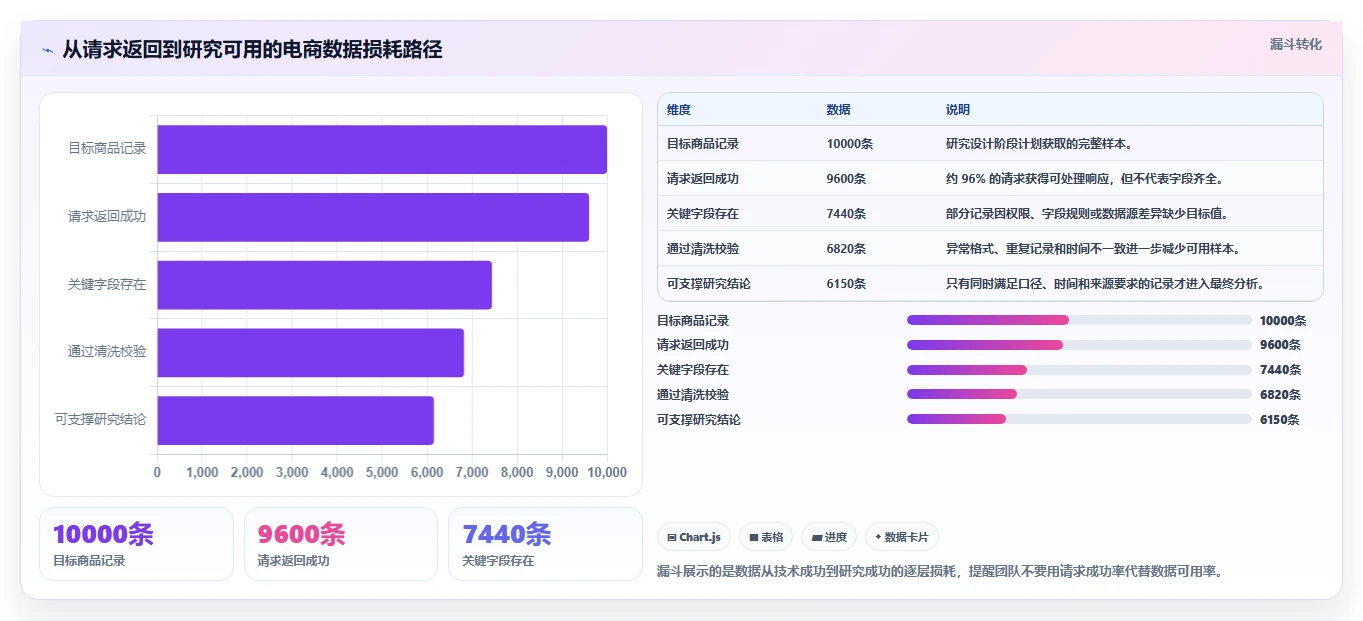Open the 9600条 data card
The width and height of the screenshot is (1363, 621).
(x=341, y=544)
